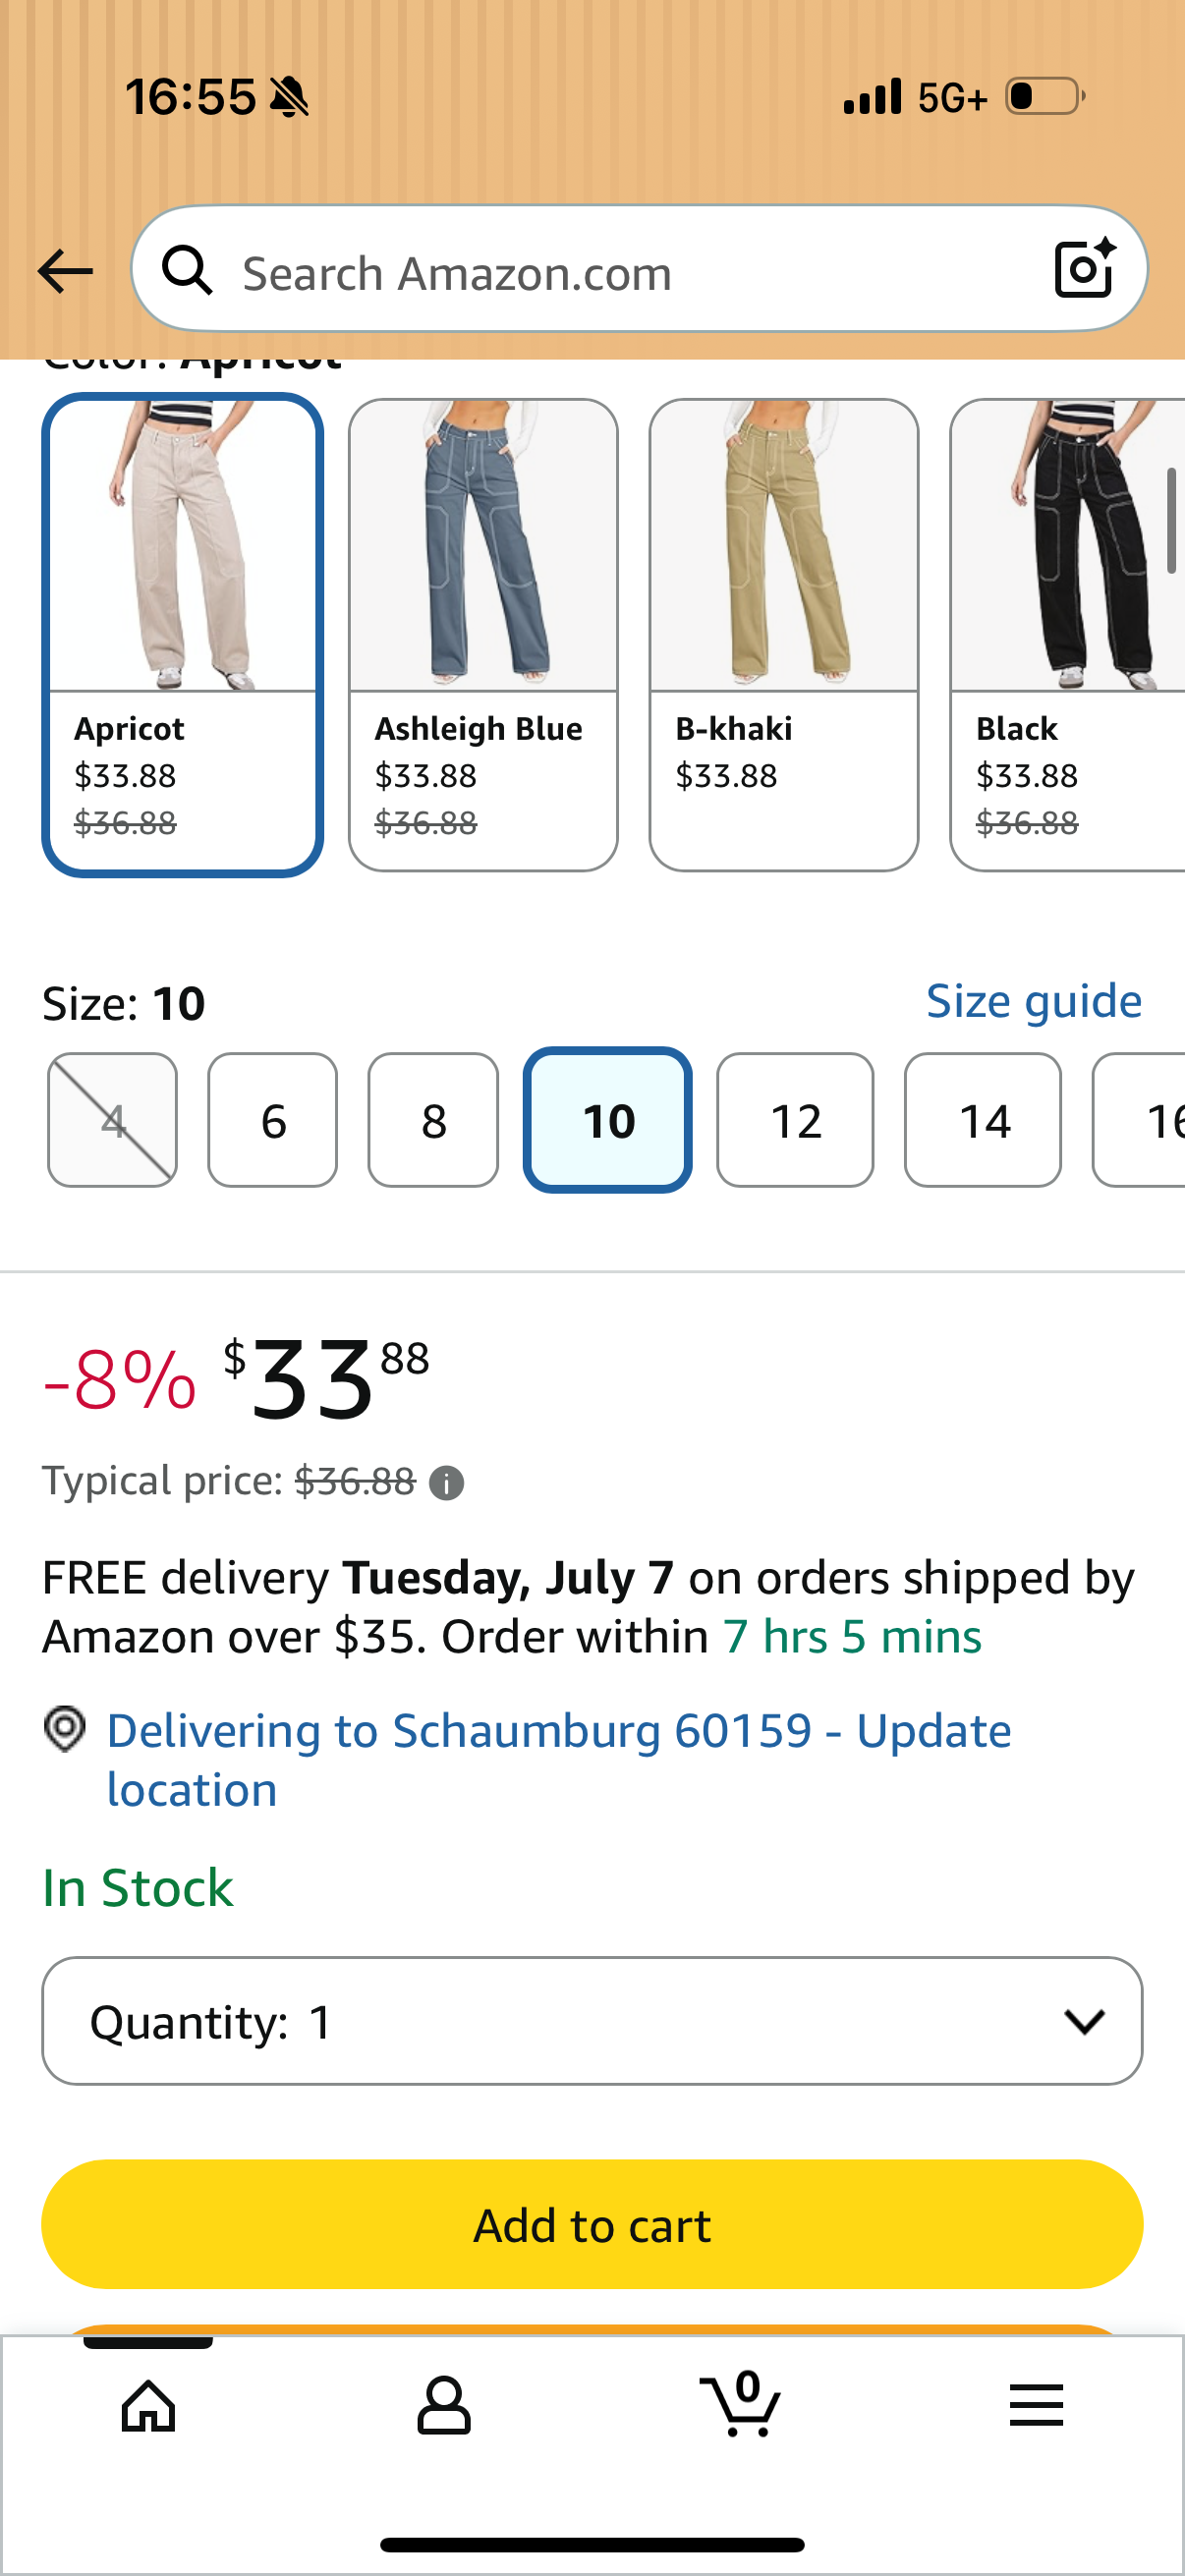The width and height of the screenshot is (1185, 2576).
Task: Tap the search magnifier icon
Action: pyautogui.click(x=188, y=271)
